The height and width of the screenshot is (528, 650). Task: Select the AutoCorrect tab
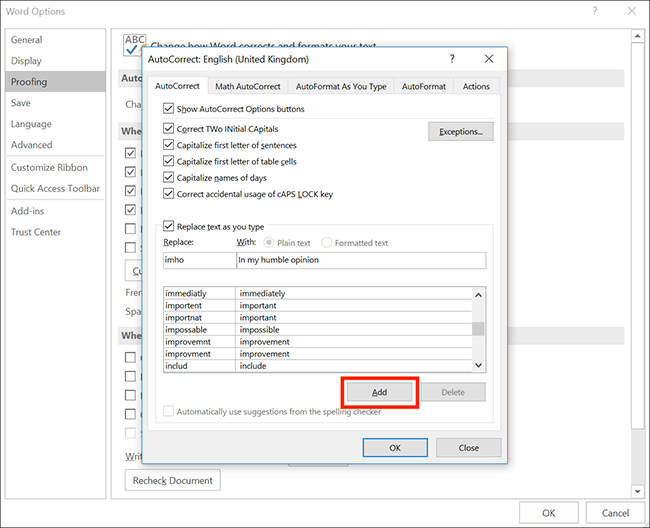tap(177, 86)
